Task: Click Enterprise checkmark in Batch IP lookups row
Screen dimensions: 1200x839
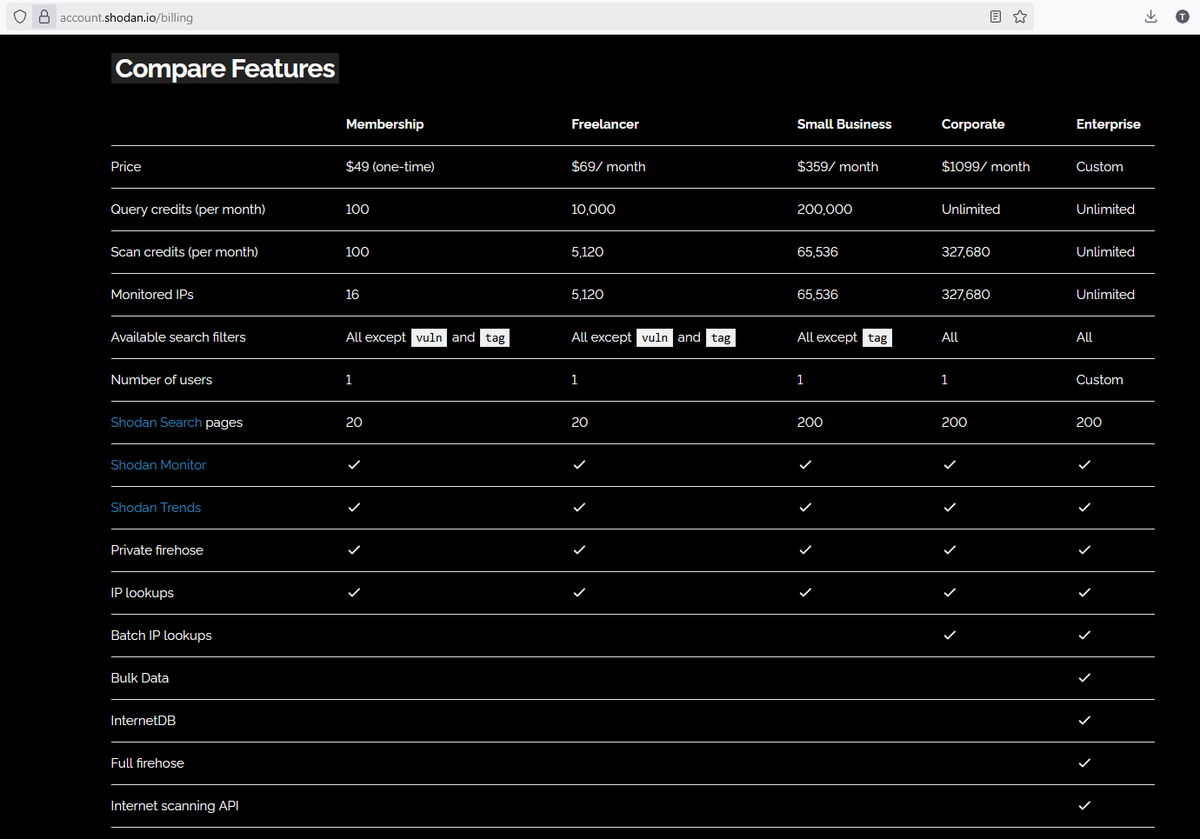Action: point(1084,635)
